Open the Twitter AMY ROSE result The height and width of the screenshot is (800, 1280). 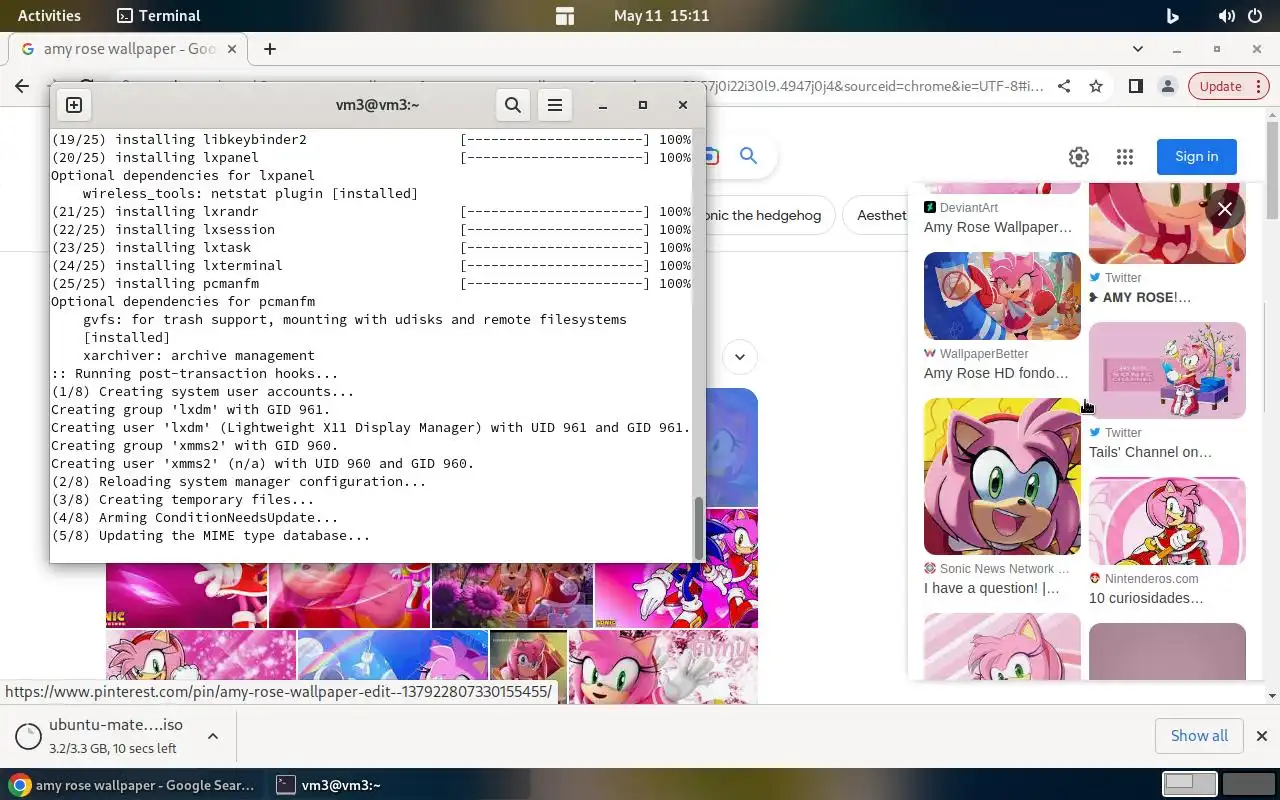point(1140,297)
